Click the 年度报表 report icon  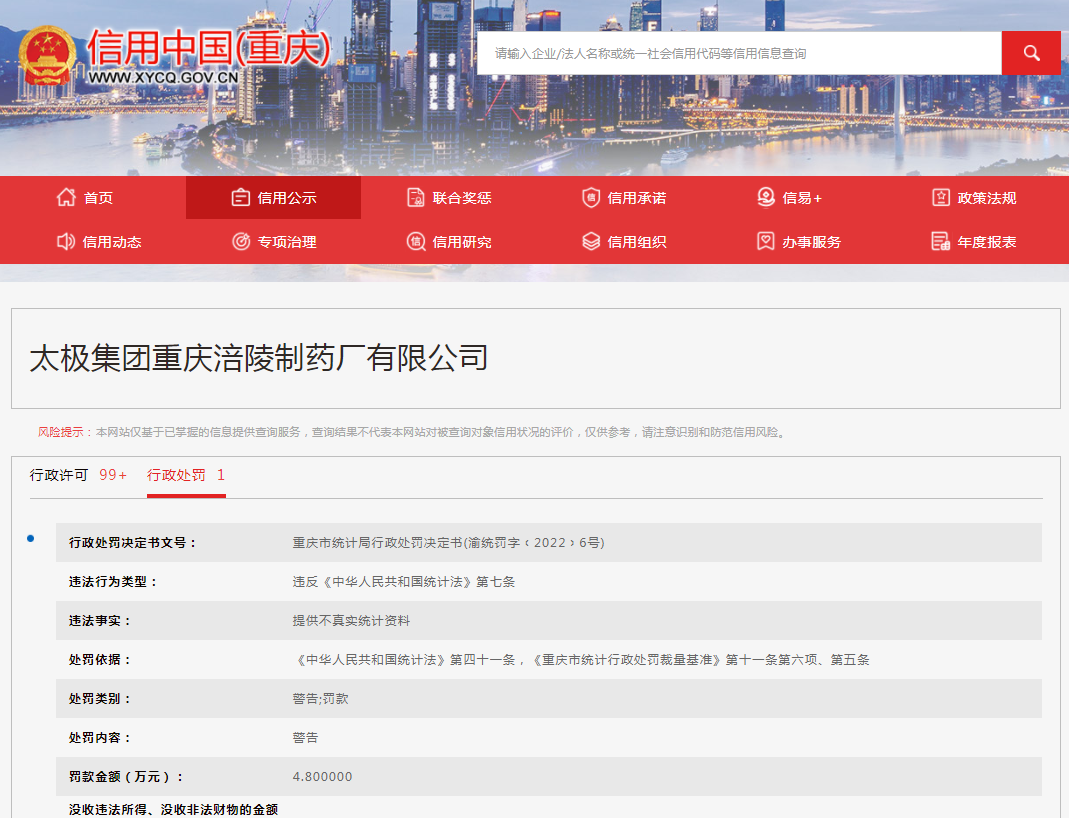(941, 241)
